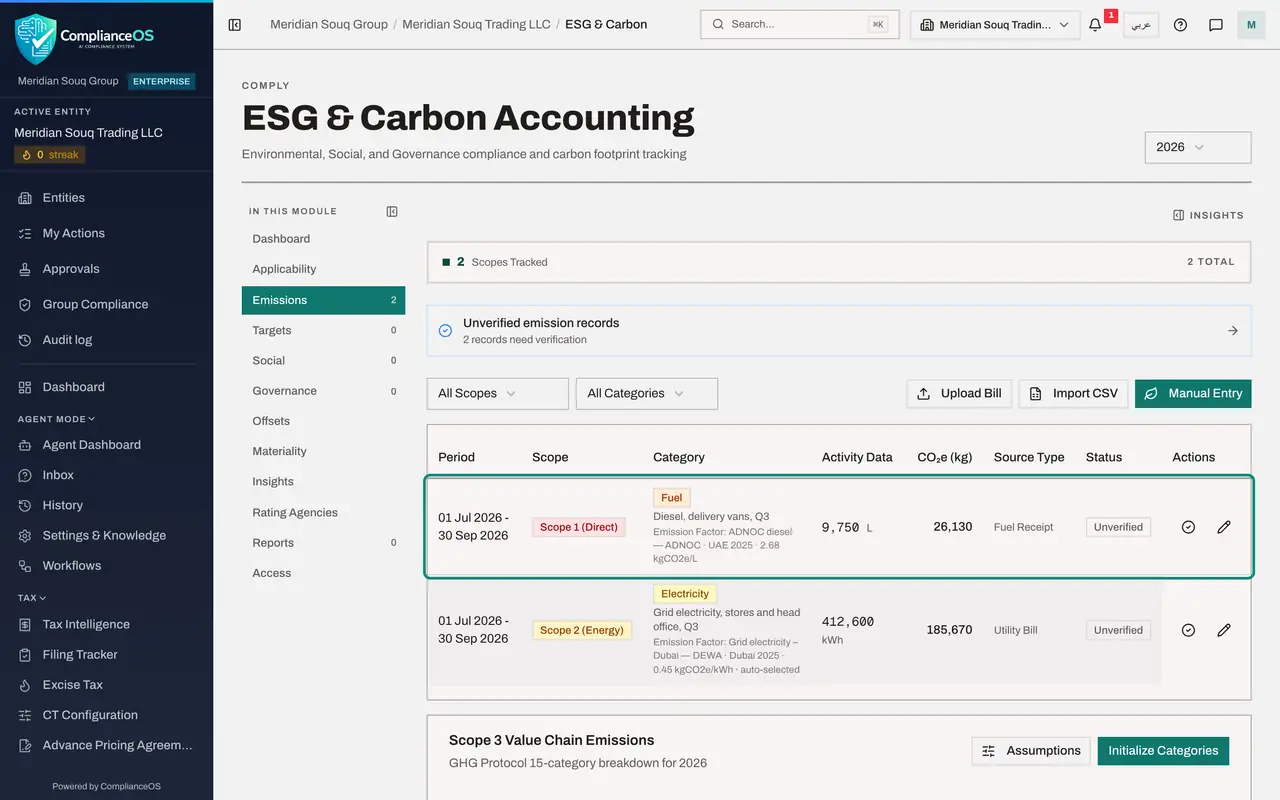The image size is (1280, 800).
Task: Switch language to Arabic
Action: (x=1141, y=25)
